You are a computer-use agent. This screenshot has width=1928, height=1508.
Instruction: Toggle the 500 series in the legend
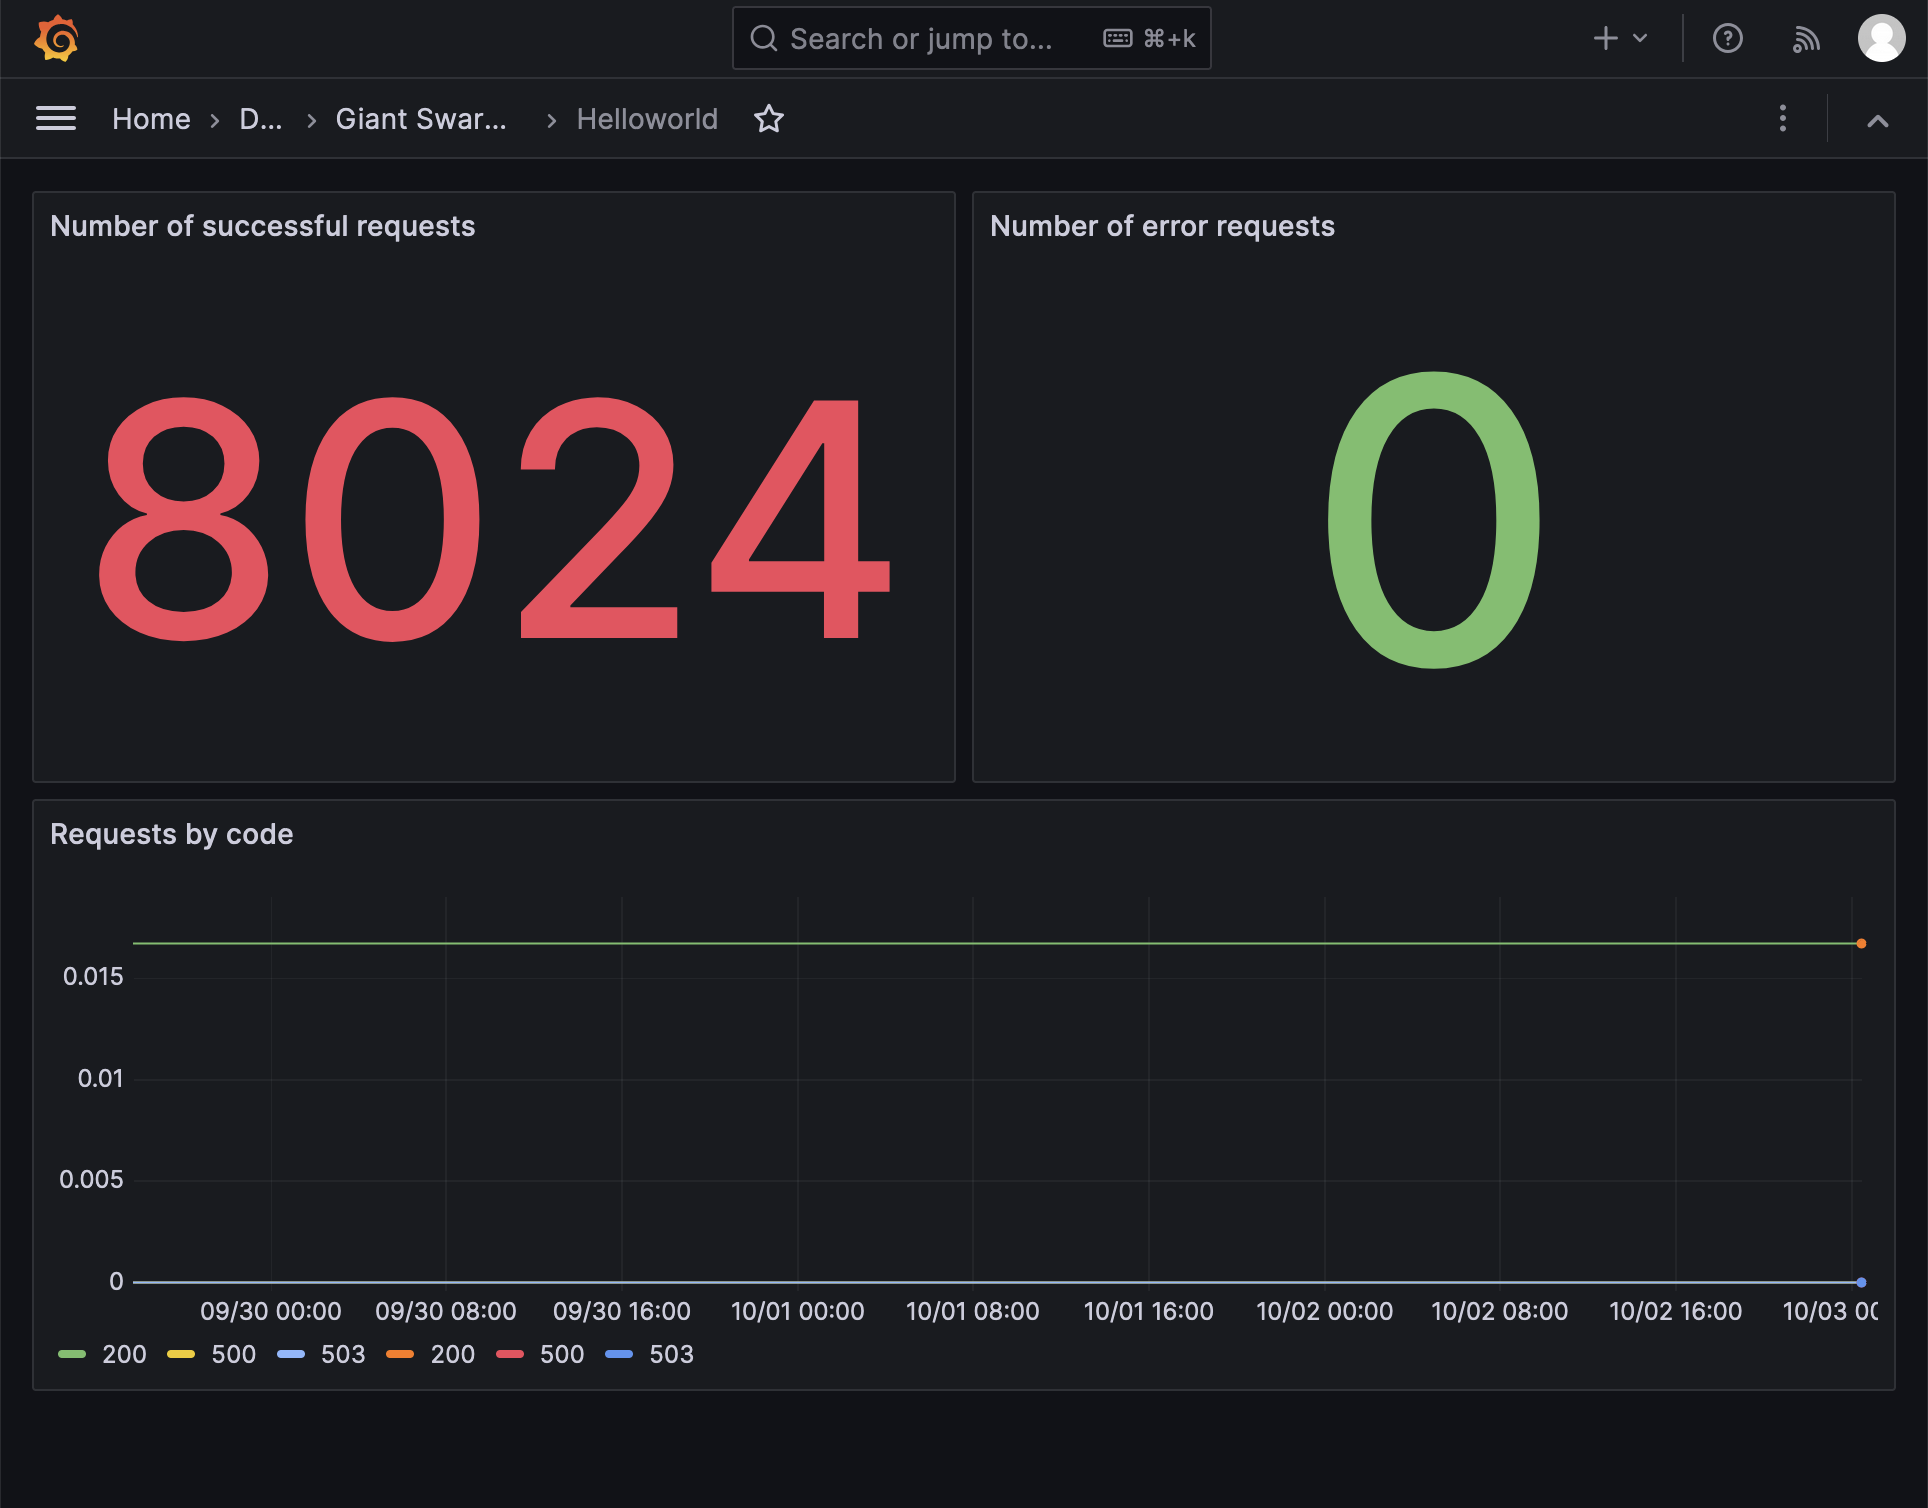coord(233,1354)
